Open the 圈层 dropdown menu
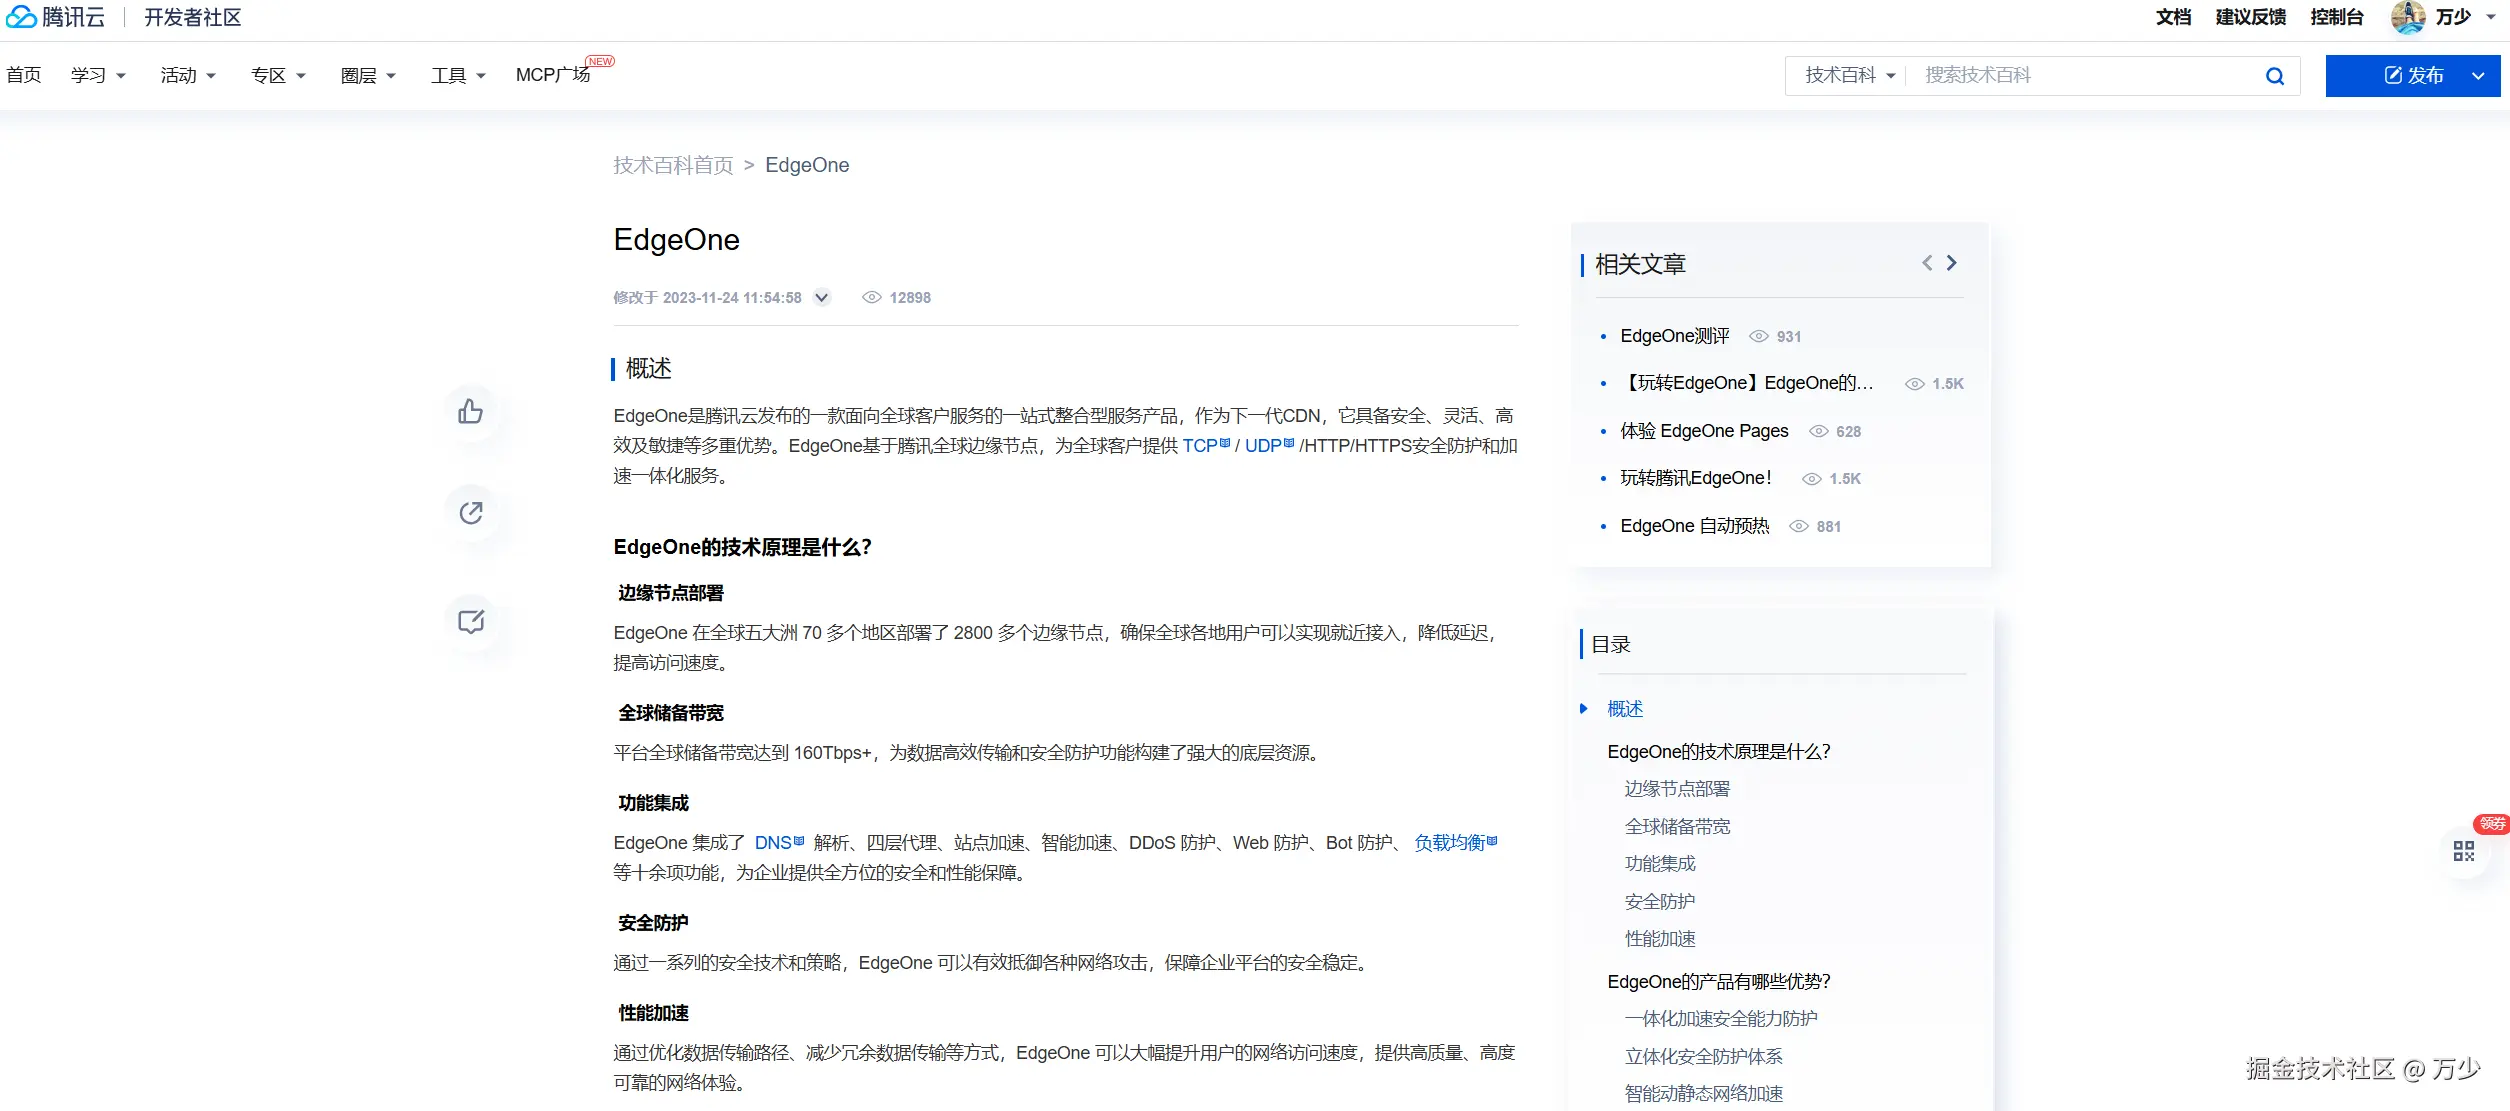 coord(368,76)
